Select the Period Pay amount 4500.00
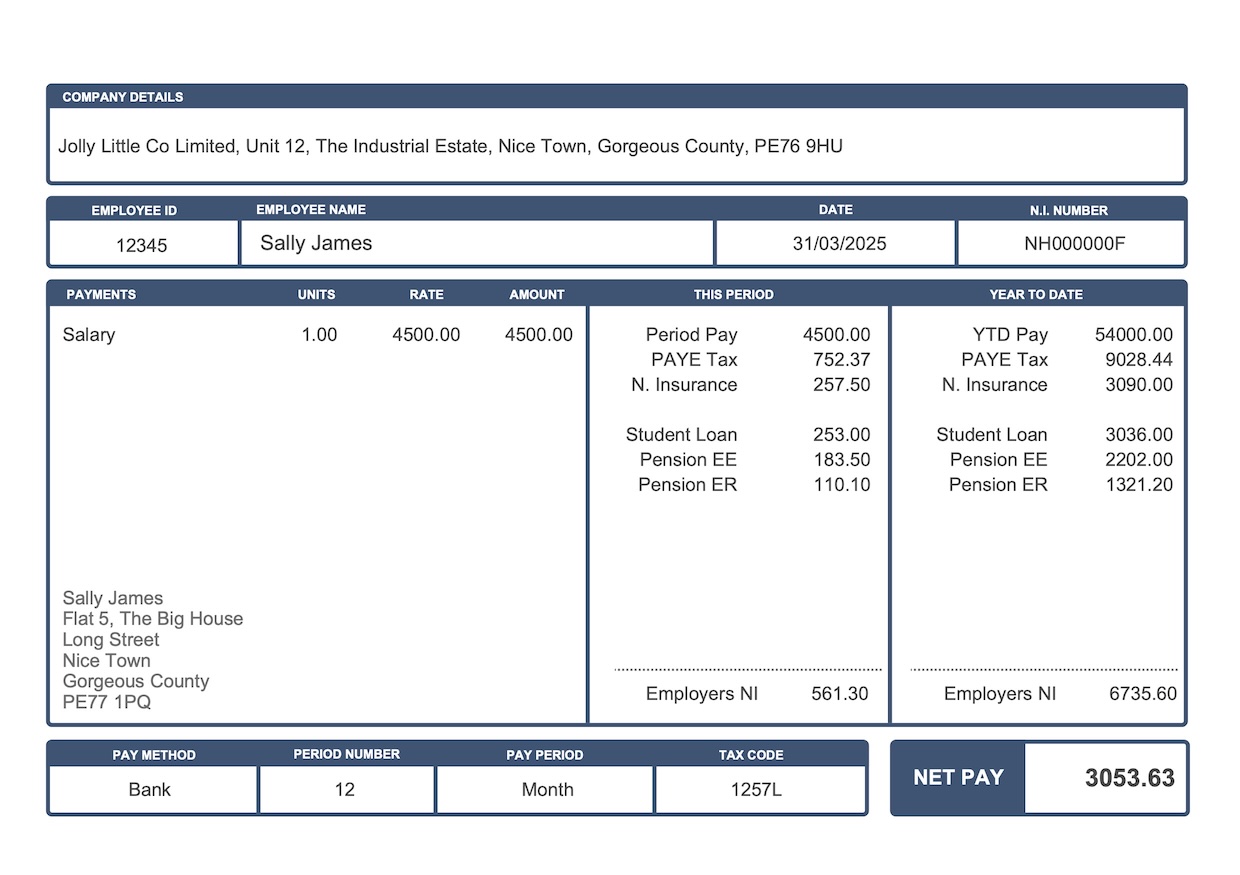This screenshot has height=875, width=1240. pyautogui.click(x=836, y=334)
